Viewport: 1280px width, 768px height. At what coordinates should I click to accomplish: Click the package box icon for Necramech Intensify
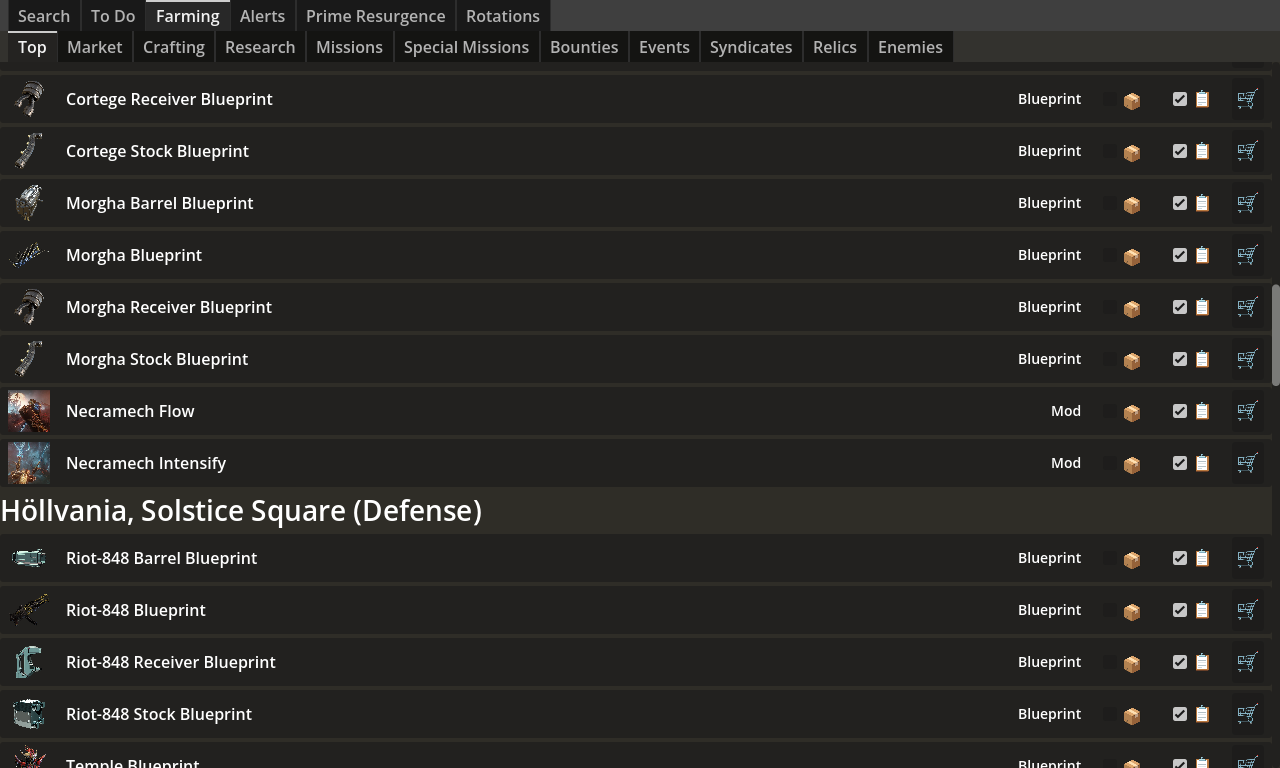click(1132, 464)
